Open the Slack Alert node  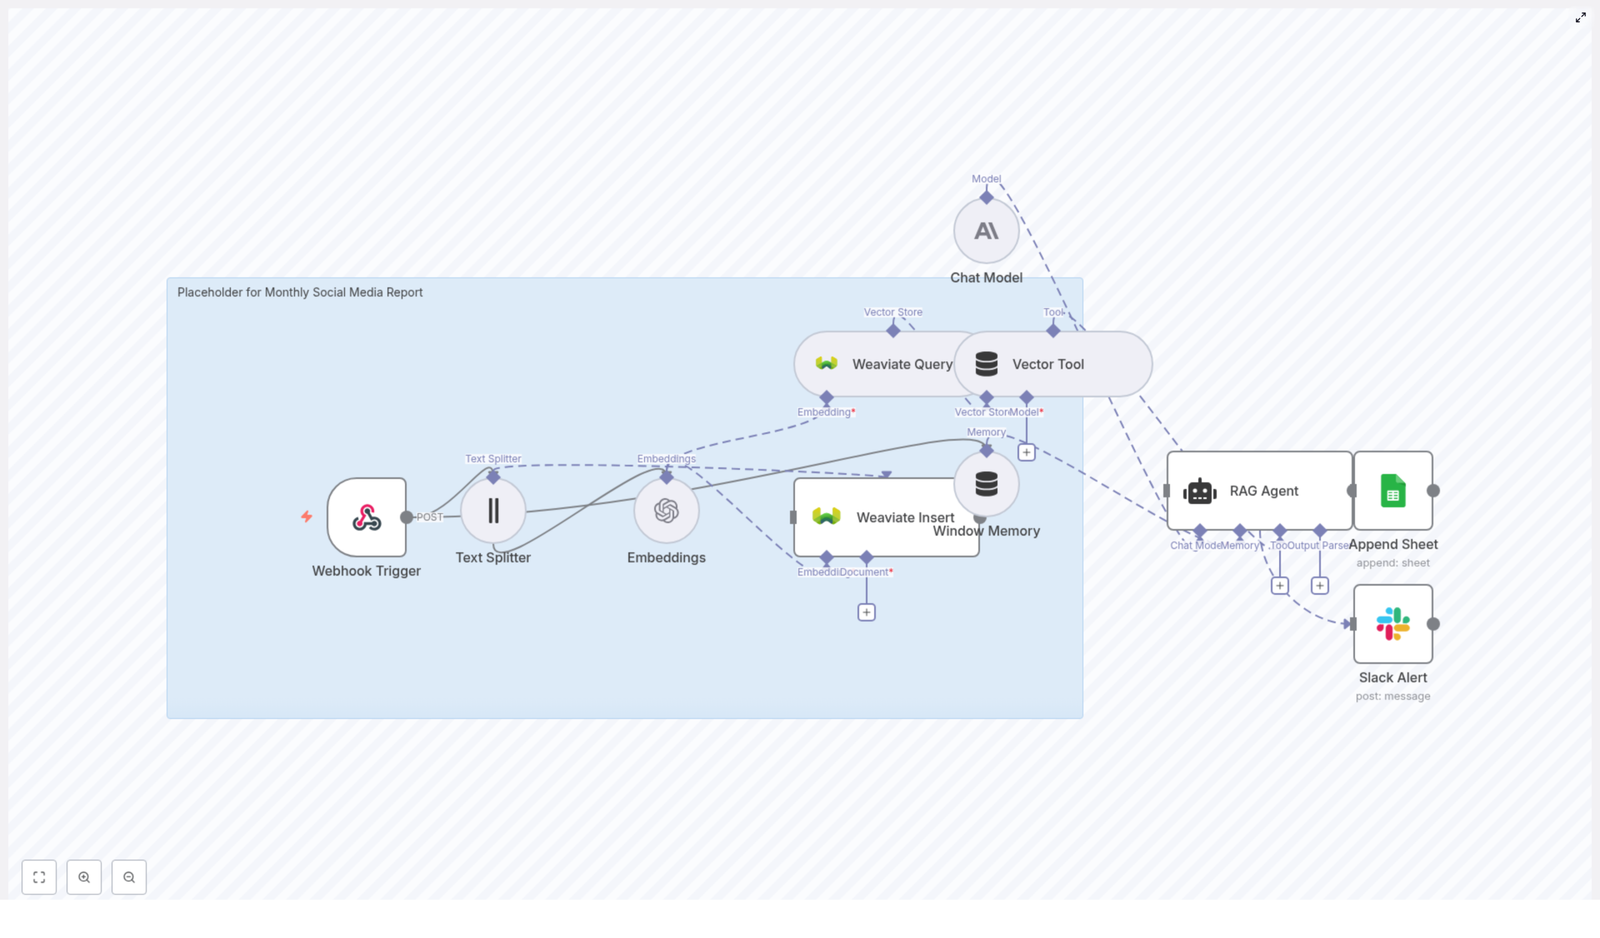[x=1393, y=623]
